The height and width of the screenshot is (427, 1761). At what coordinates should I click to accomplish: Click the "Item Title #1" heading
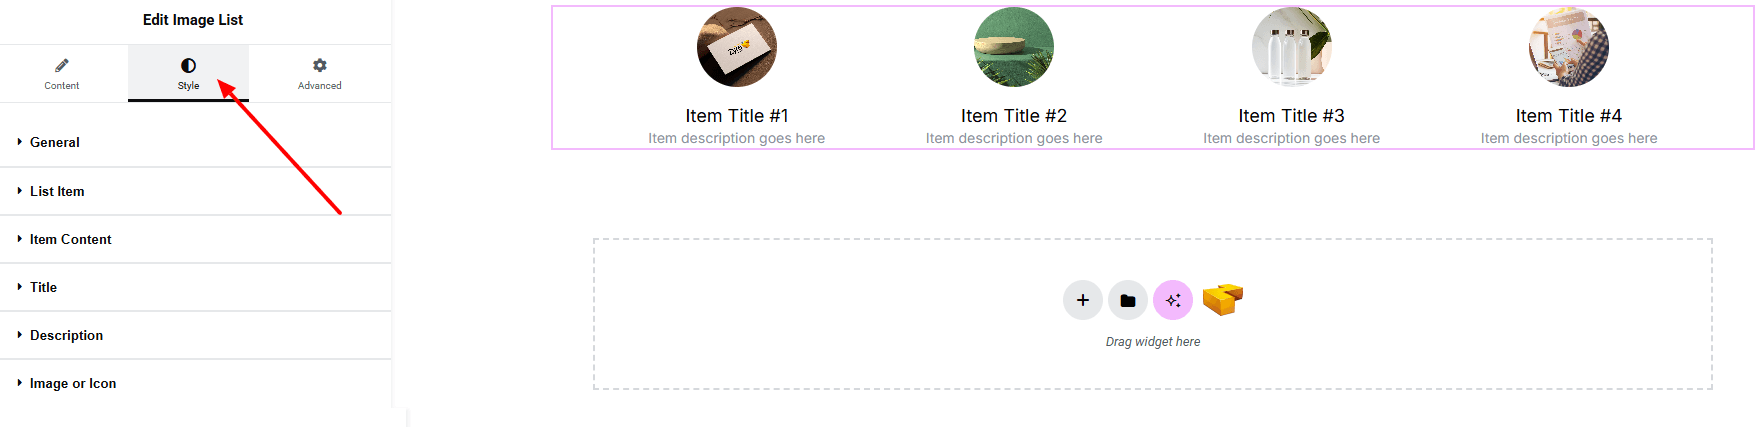[x=737, y=116]
